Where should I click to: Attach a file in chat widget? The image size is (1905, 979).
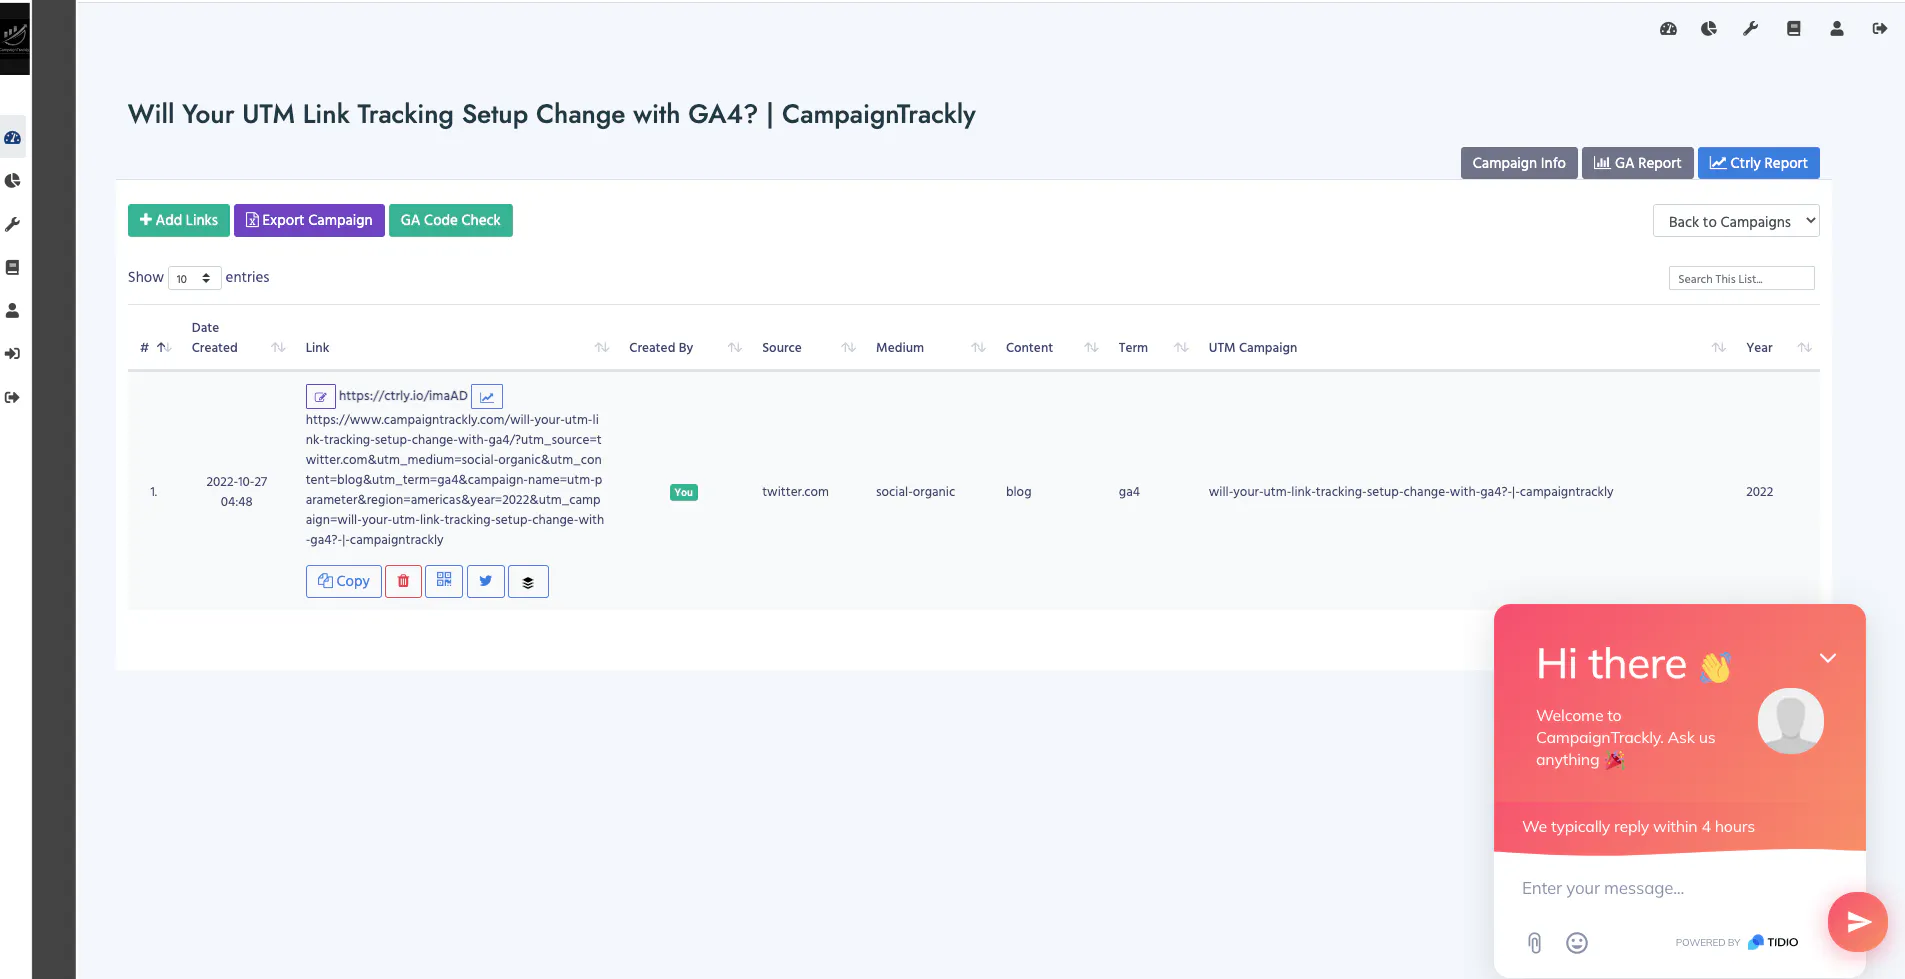(x=1535, y=943)
